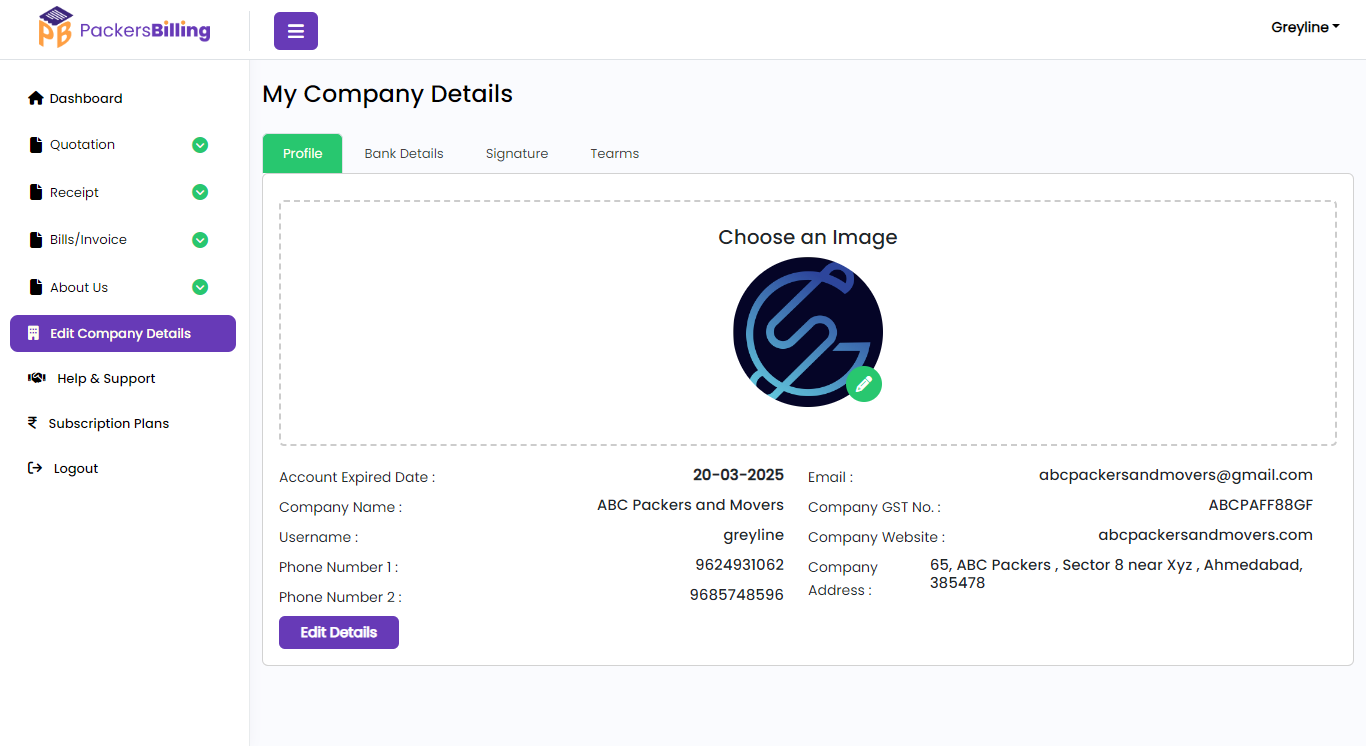This screenshot has height=746, width=1366.
Task: Click the Logout arrow icon
Action: [35, 468]
